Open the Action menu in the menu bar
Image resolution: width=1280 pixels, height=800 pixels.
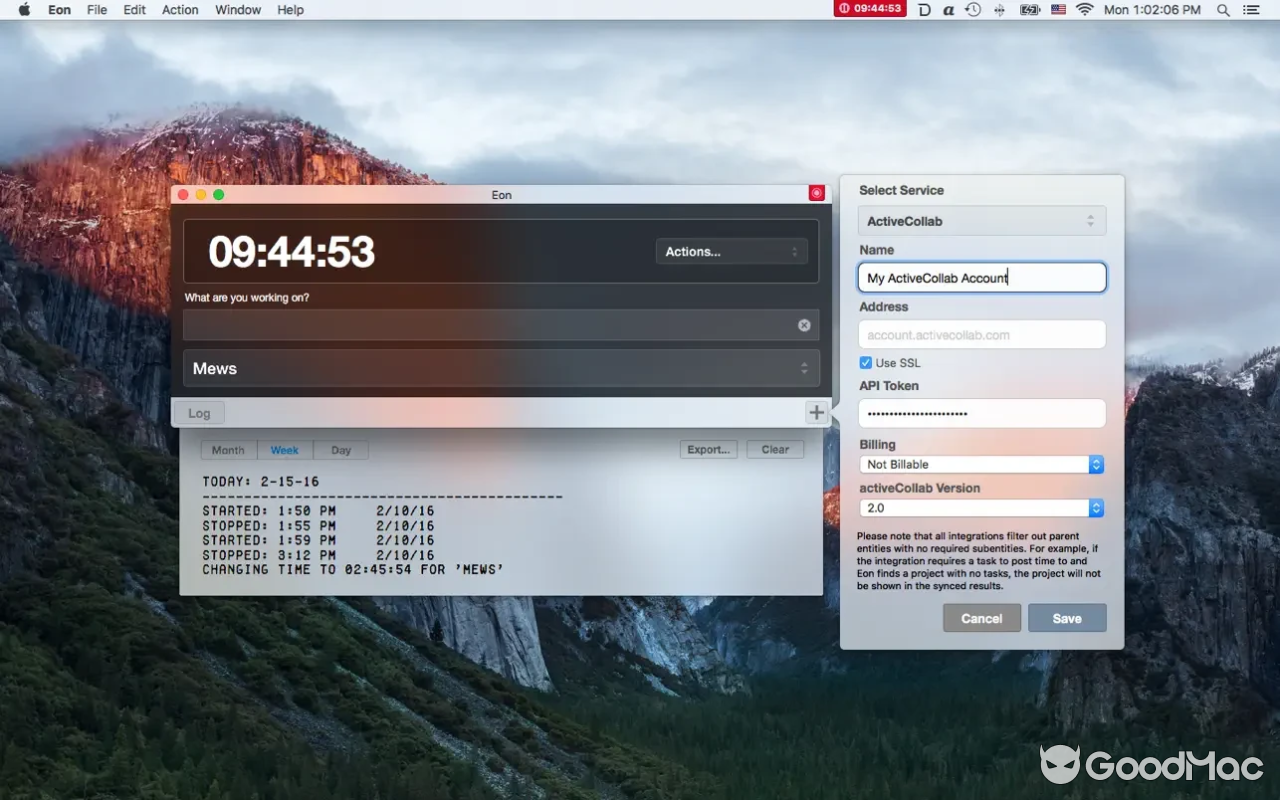pos(180,9)
